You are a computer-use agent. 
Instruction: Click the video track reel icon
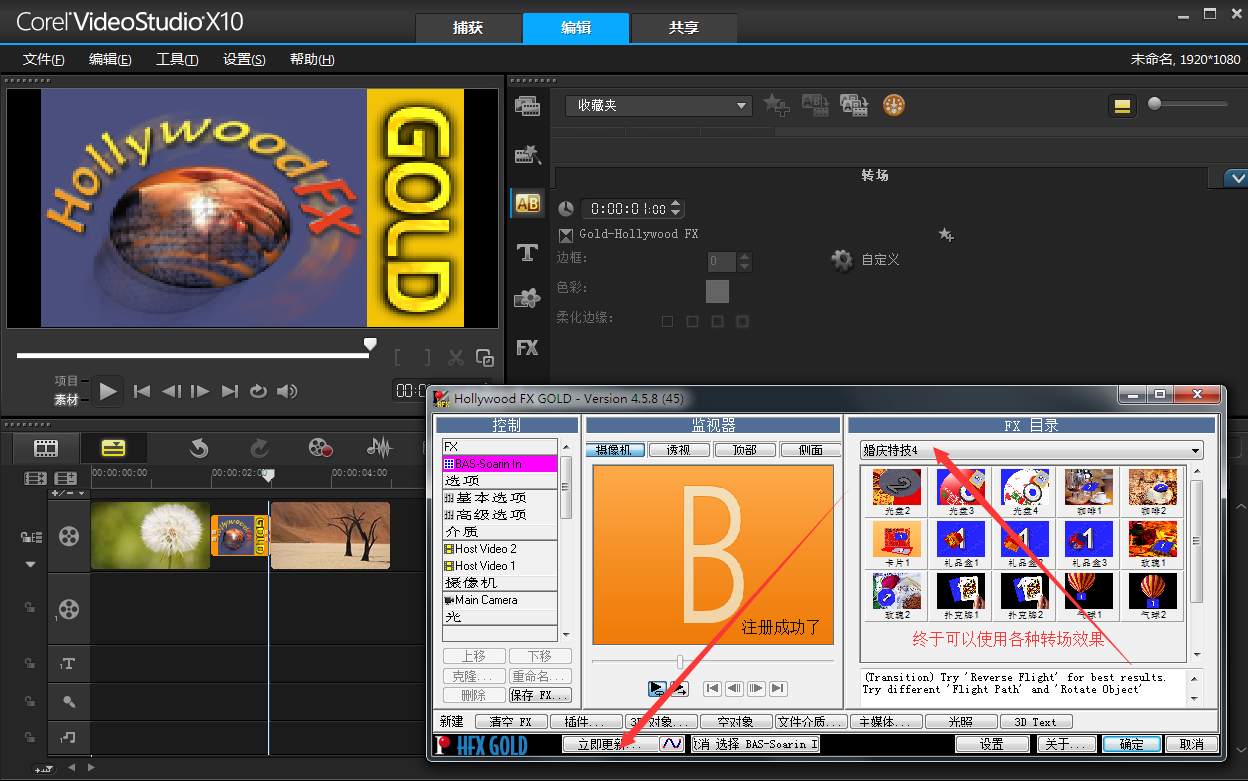(x=68, y=537)
